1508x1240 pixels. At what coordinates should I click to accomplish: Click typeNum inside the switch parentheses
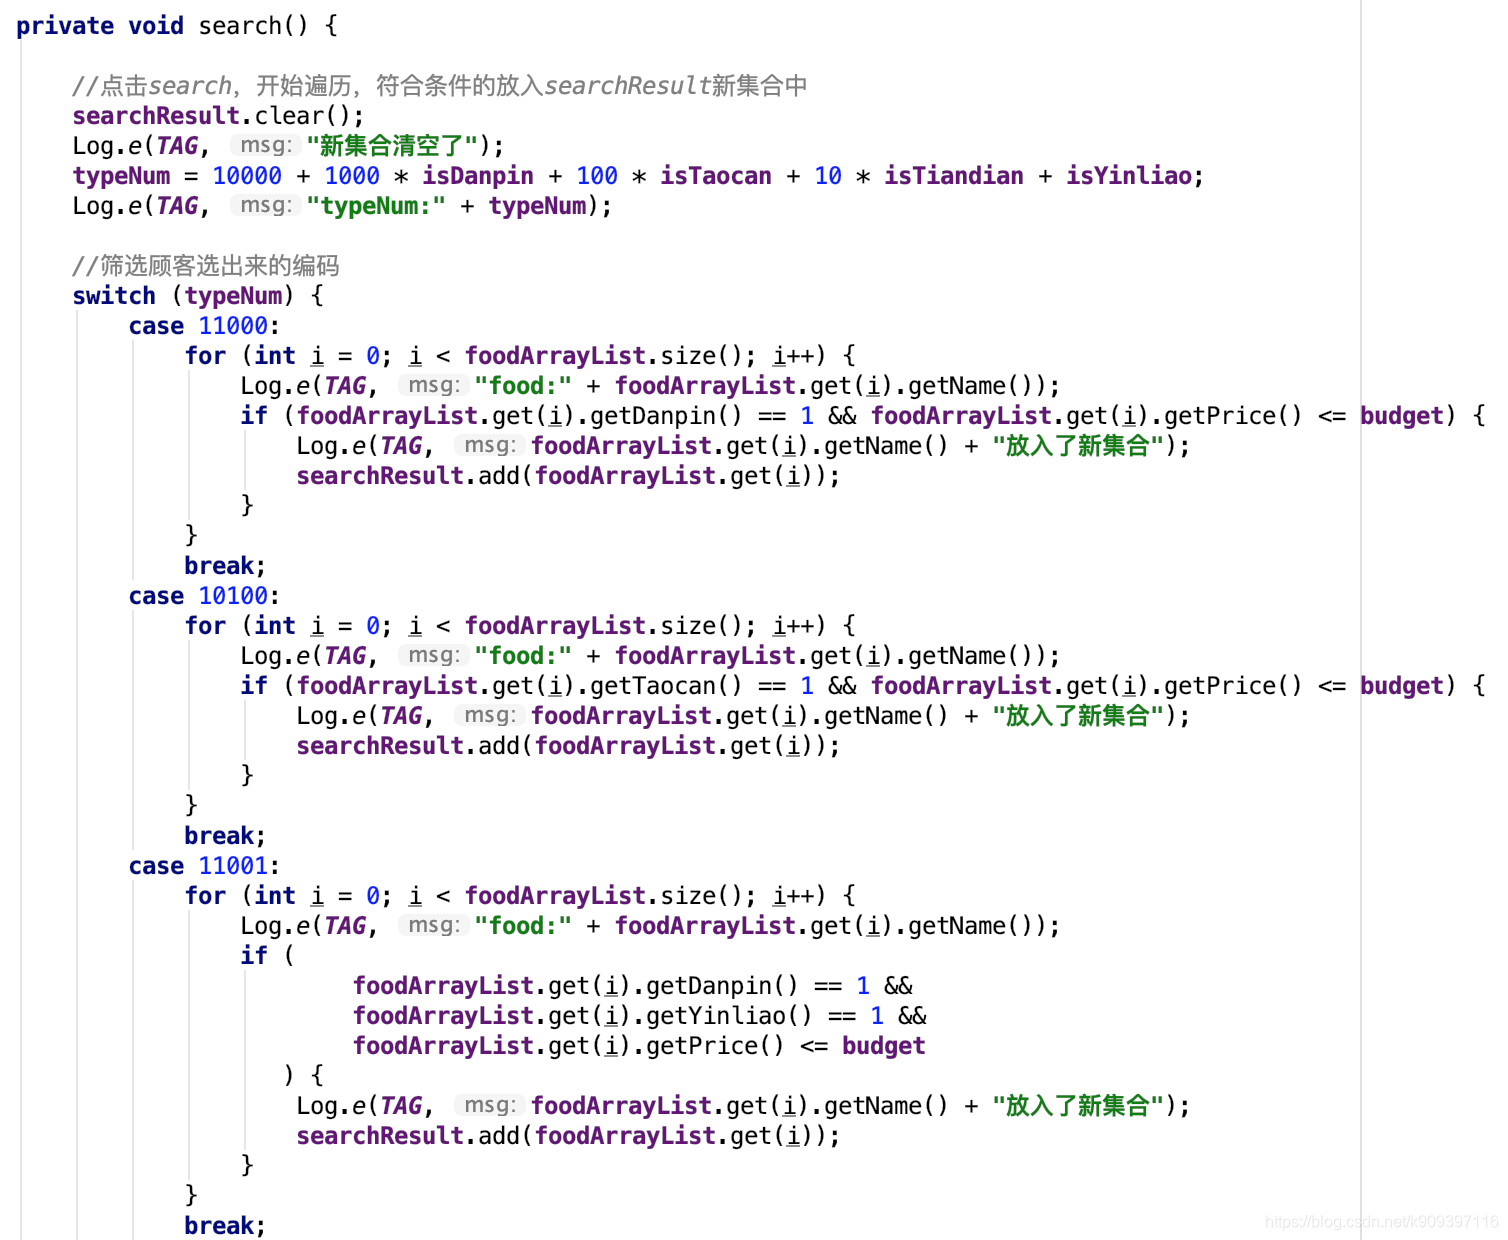click(x=233, y=296)
